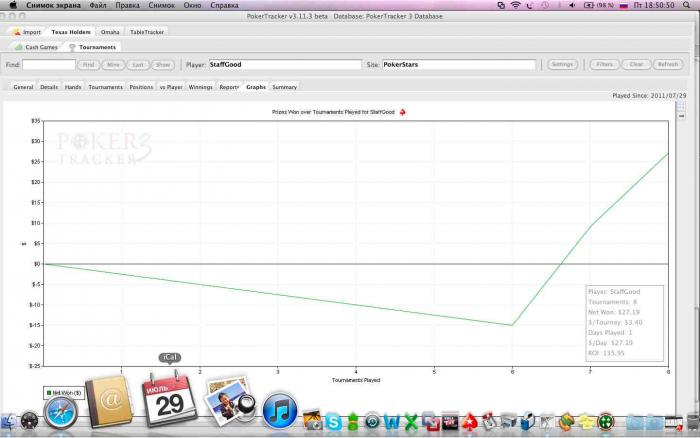Open the Import tab
Viewport: 700px width, 438px height.
coord(27,32)
